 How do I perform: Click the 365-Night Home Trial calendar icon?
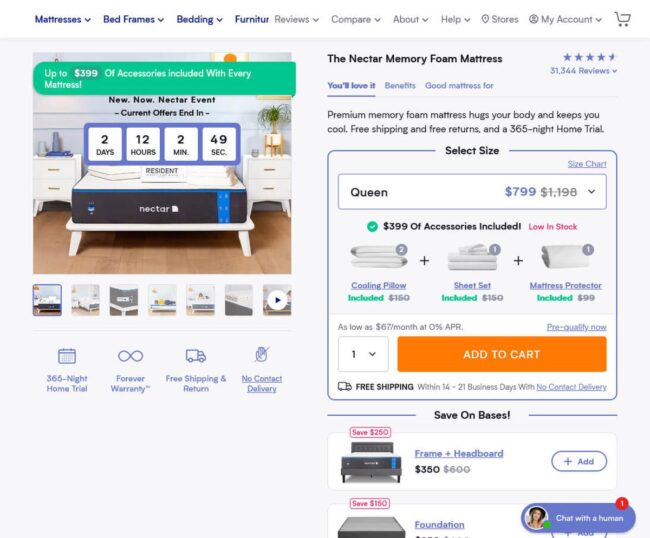click(67, 356)
